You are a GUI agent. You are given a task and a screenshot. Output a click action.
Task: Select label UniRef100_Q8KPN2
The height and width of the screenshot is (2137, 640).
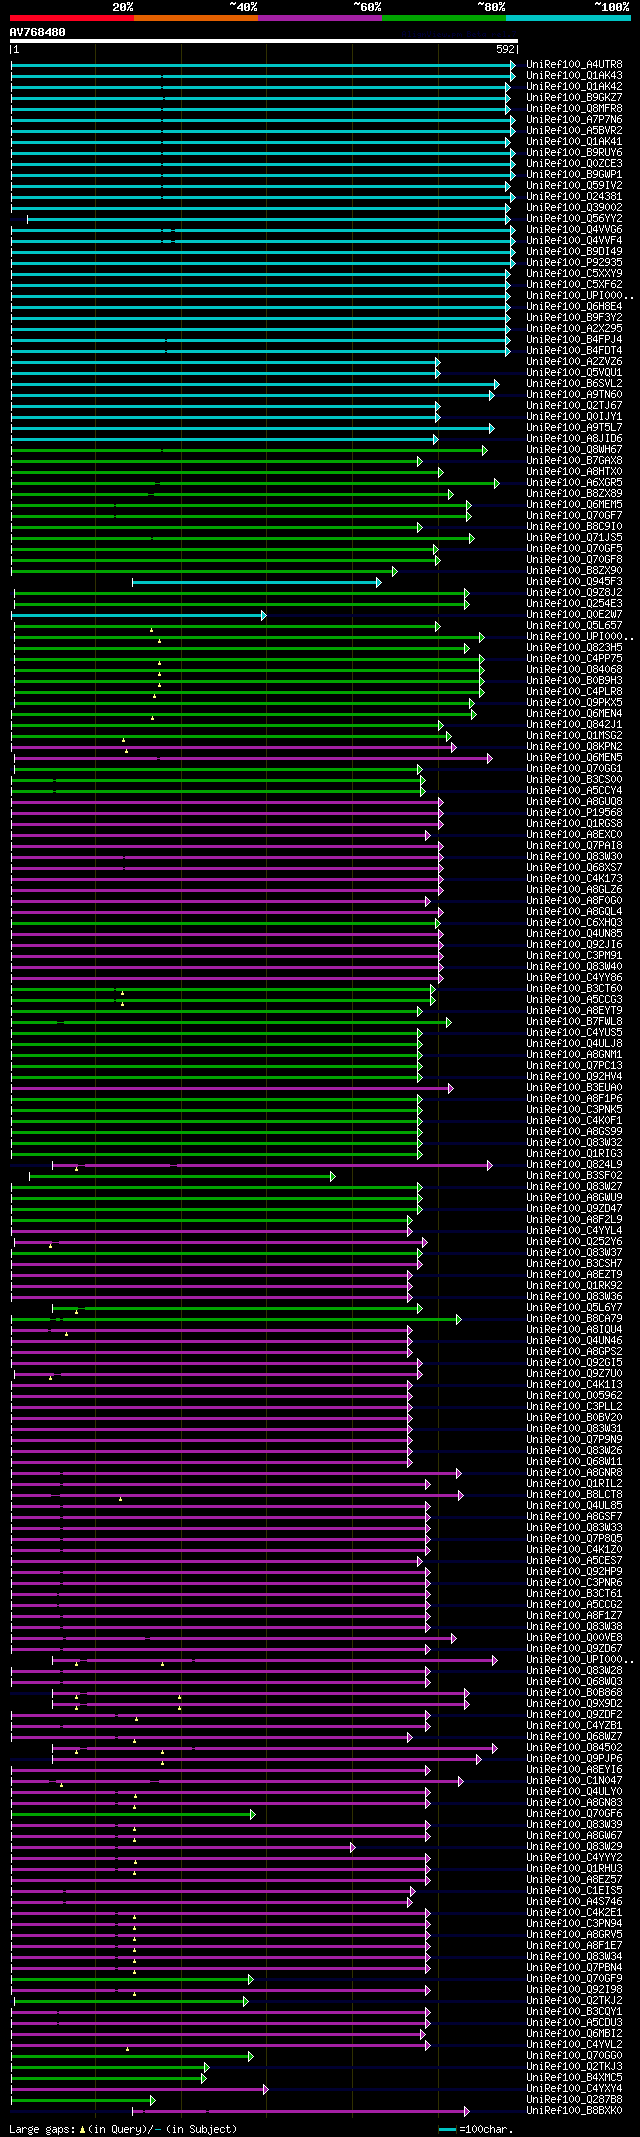click(574, 747)
